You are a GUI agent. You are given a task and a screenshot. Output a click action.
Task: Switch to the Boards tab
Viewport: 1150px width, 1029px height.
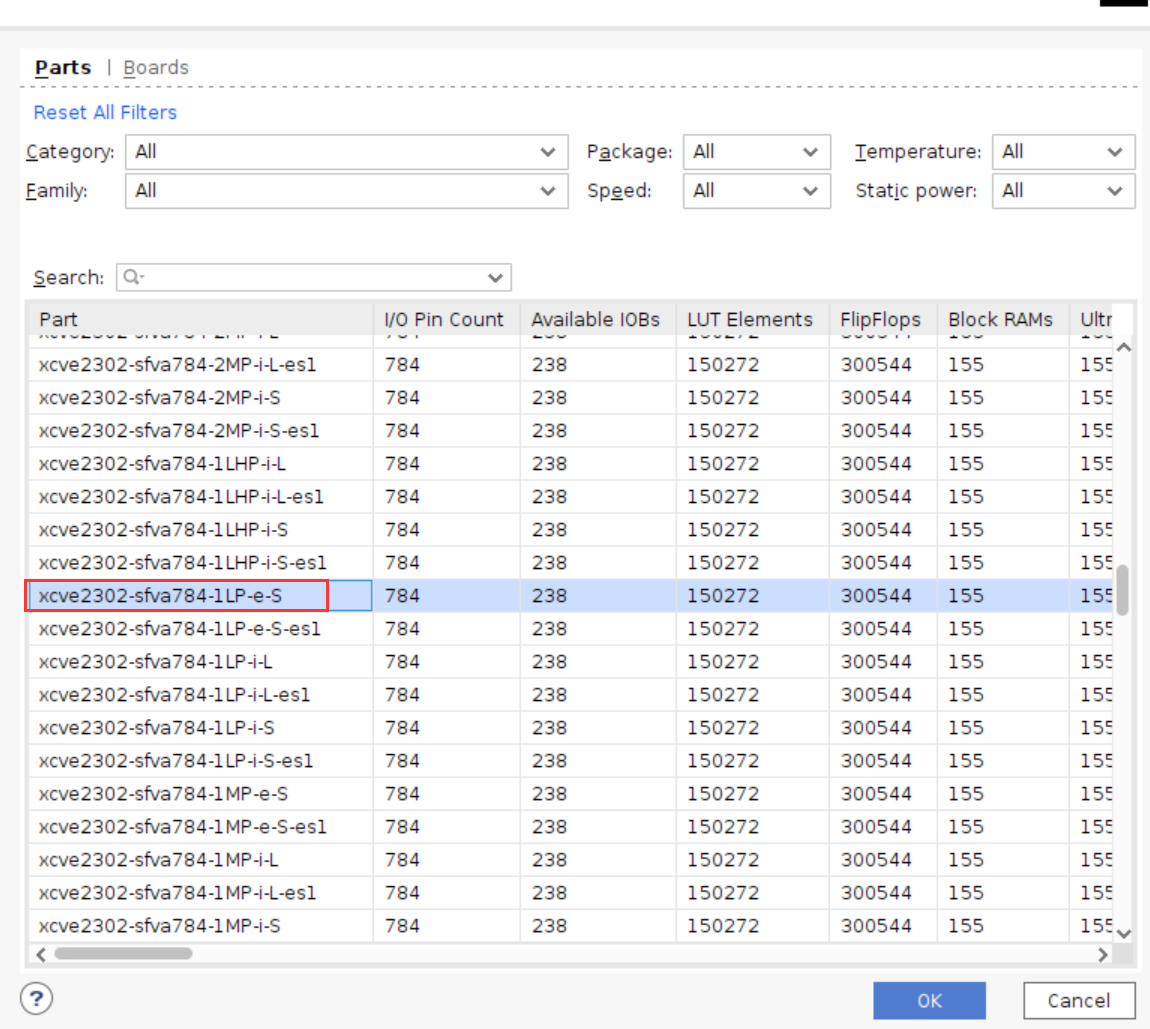coord(156,67)
